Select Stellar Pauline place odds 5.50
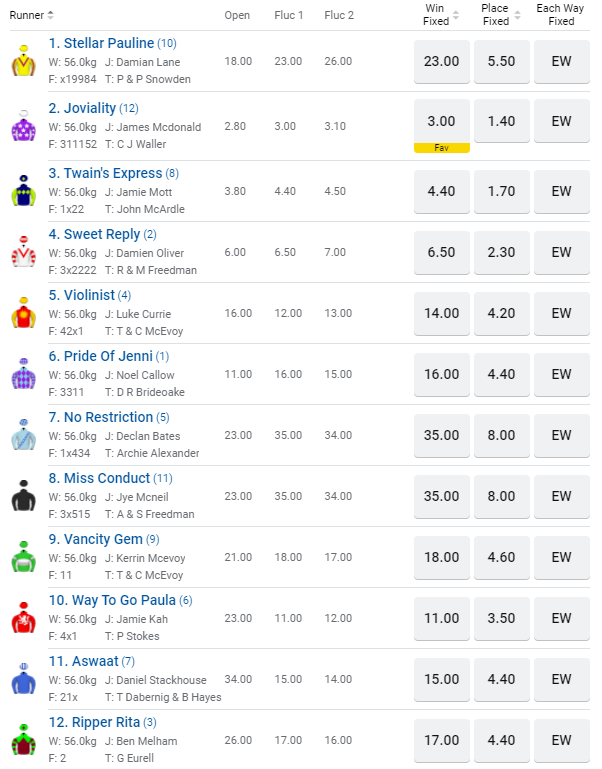Viewport: 602px width, 769px height. pyautogui.click(x=501, y=61)
